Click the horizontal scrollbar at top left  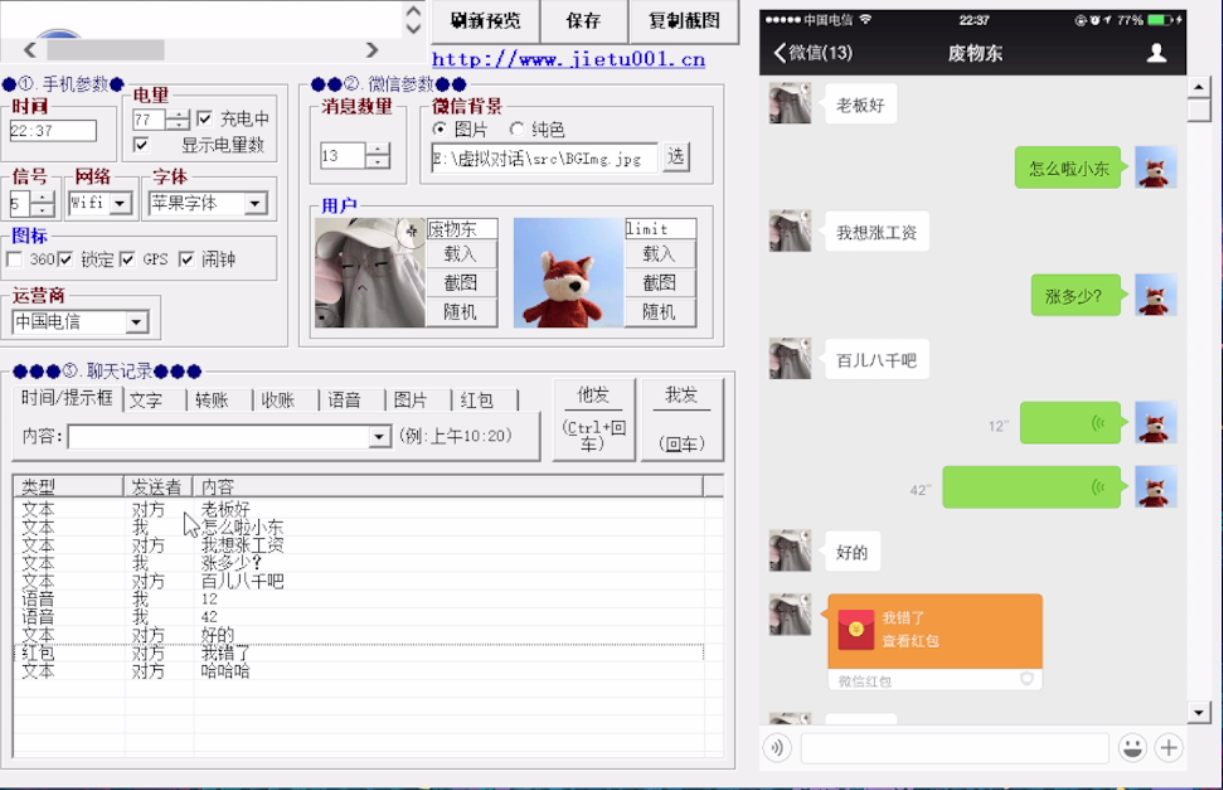point(105,49)
